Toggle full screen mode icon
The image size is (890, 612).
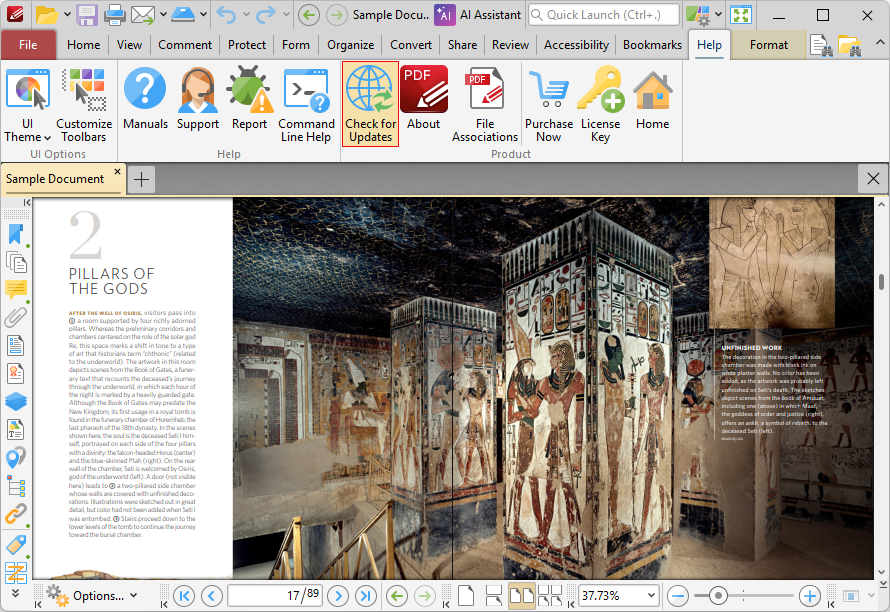coord(741,15)
